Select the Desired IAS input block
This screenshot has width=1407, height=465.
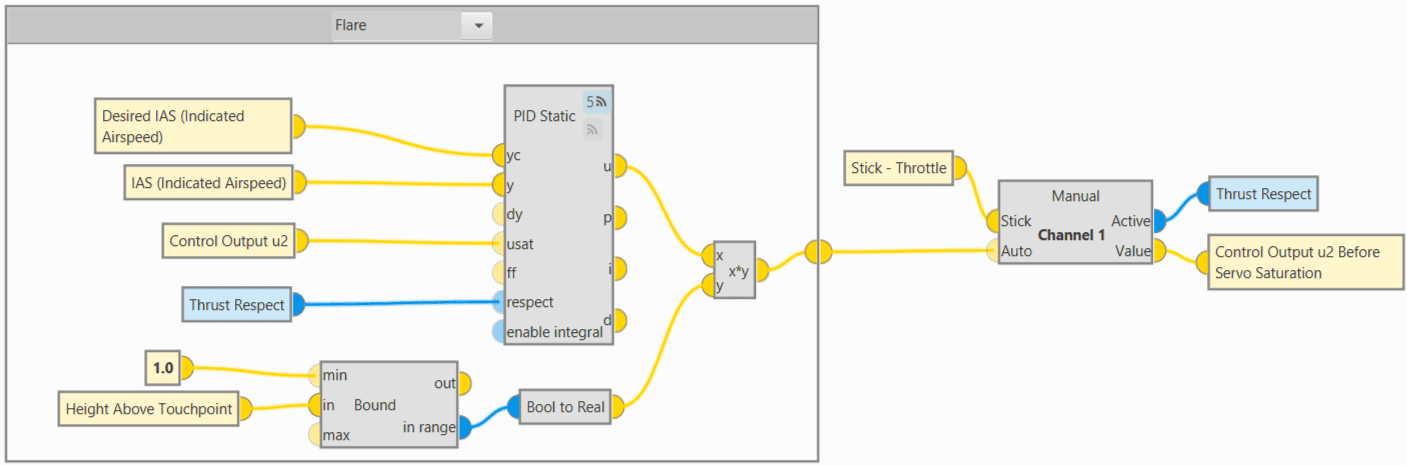click(193, 126)
